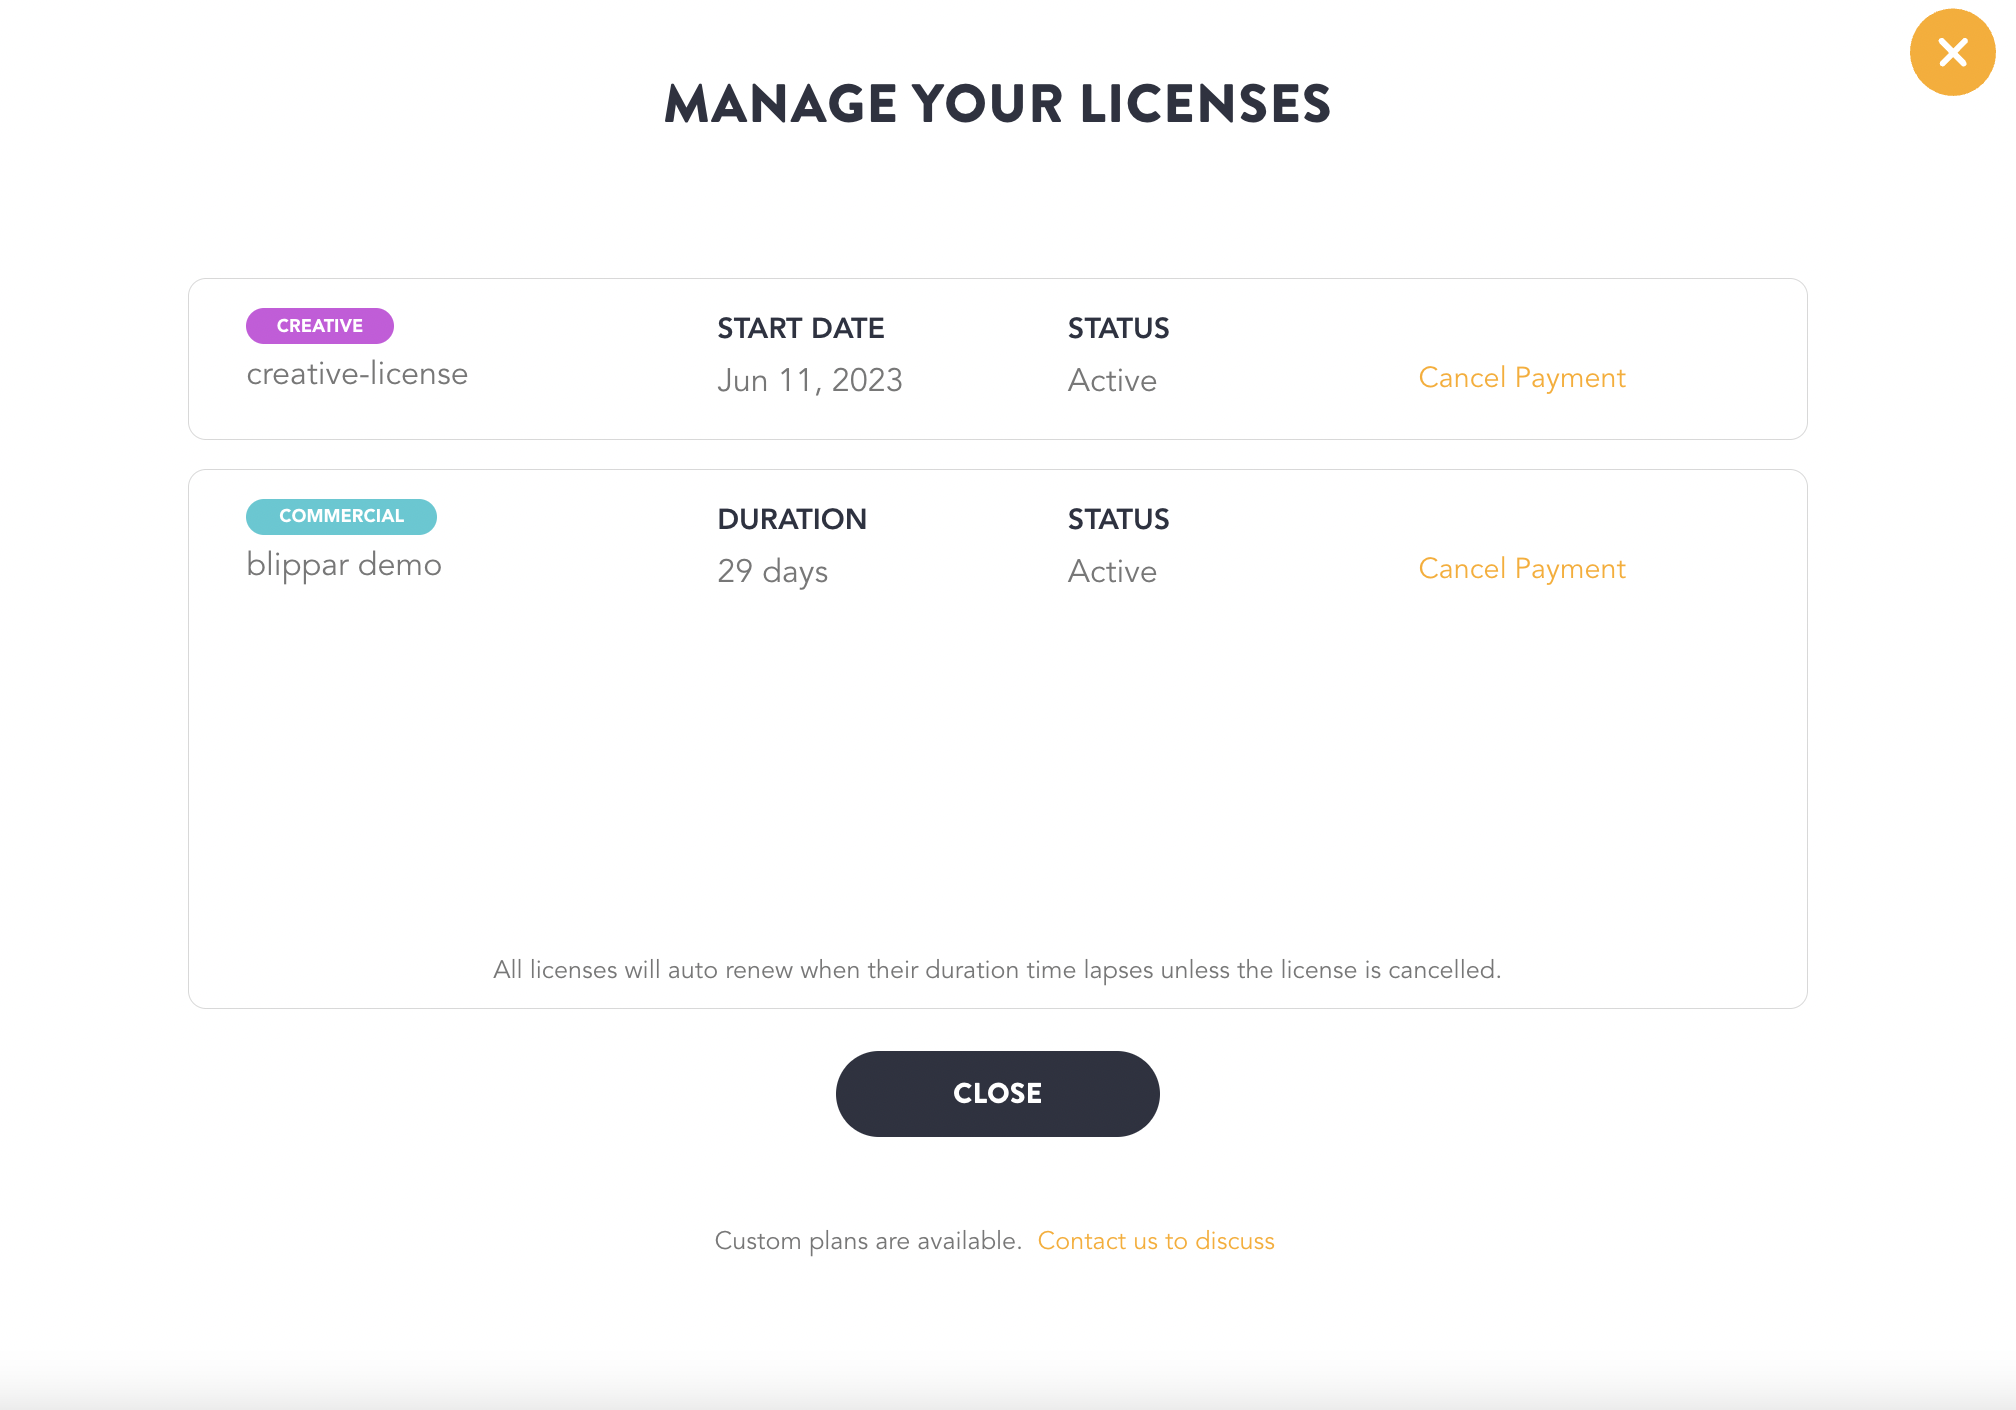Screen dimensions: 2016x1410
Task: Select the blippar demo license name
Action: (343, 565)
